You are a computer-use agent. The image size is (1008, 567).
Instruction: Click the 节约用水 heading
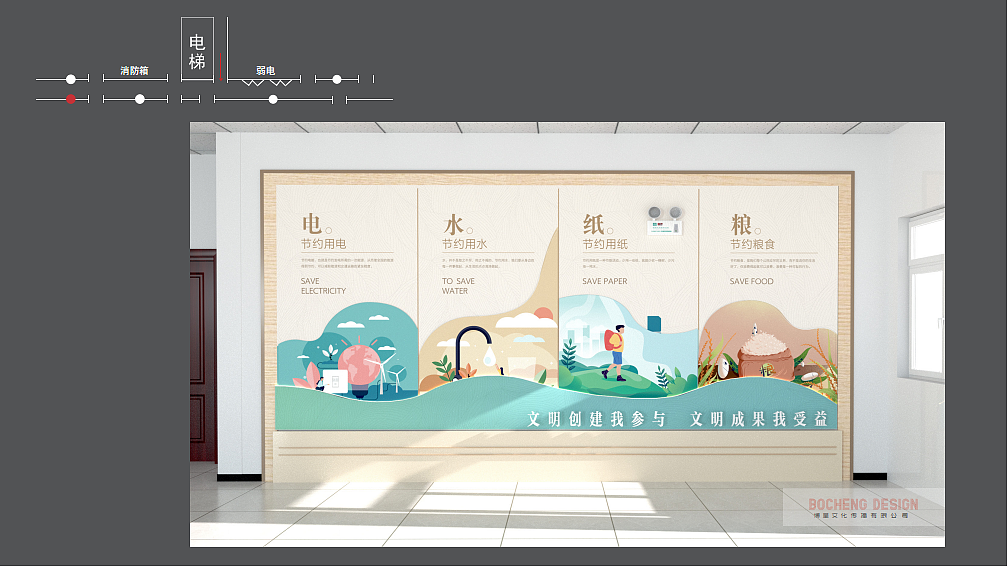(464, 244)
